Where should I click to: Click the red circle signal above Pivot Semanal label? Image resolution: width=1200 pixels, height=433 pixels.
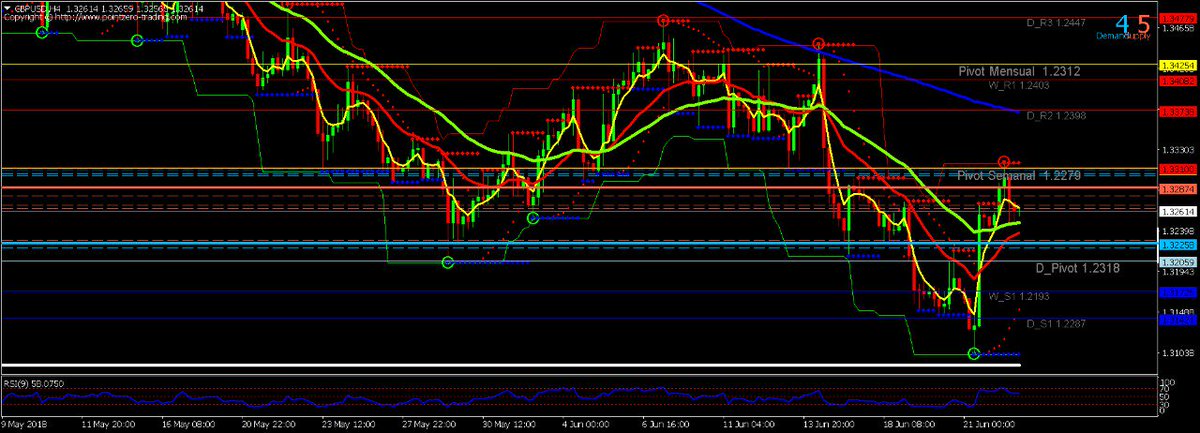[x=1004, y=161]
